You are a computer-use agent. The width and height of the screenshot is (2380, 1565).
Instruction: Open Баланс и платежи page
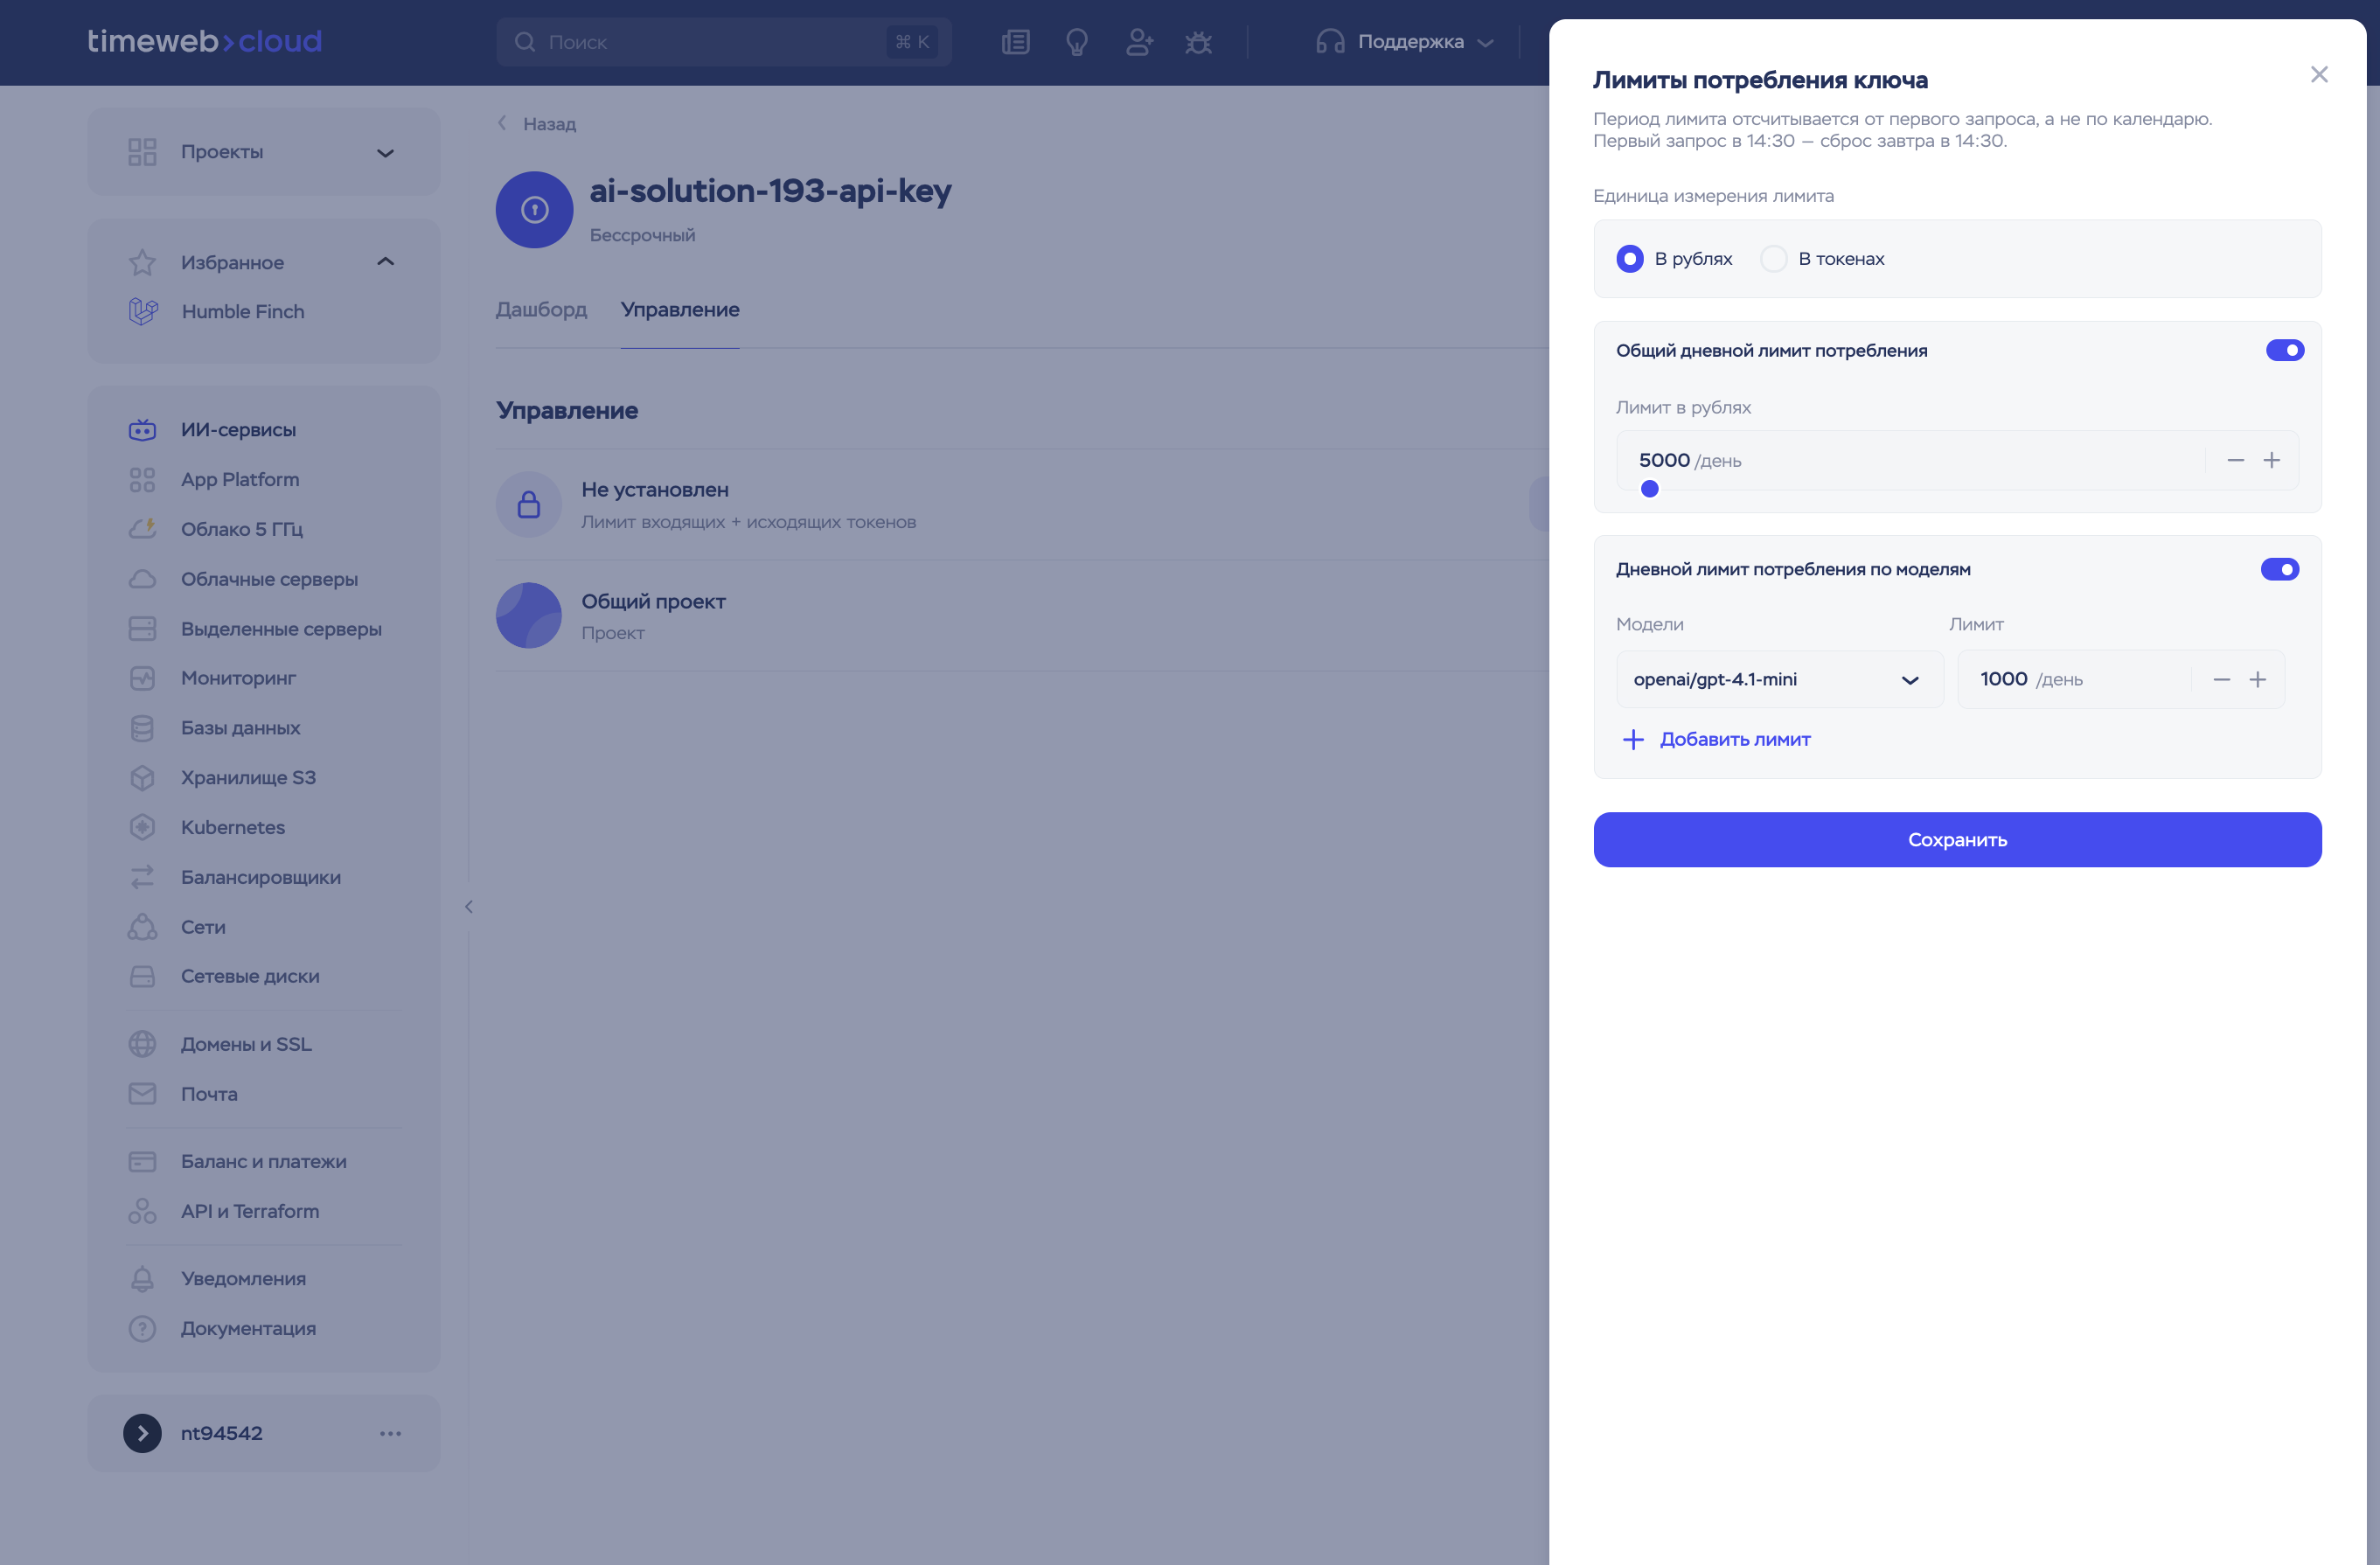click(264, 1161)
